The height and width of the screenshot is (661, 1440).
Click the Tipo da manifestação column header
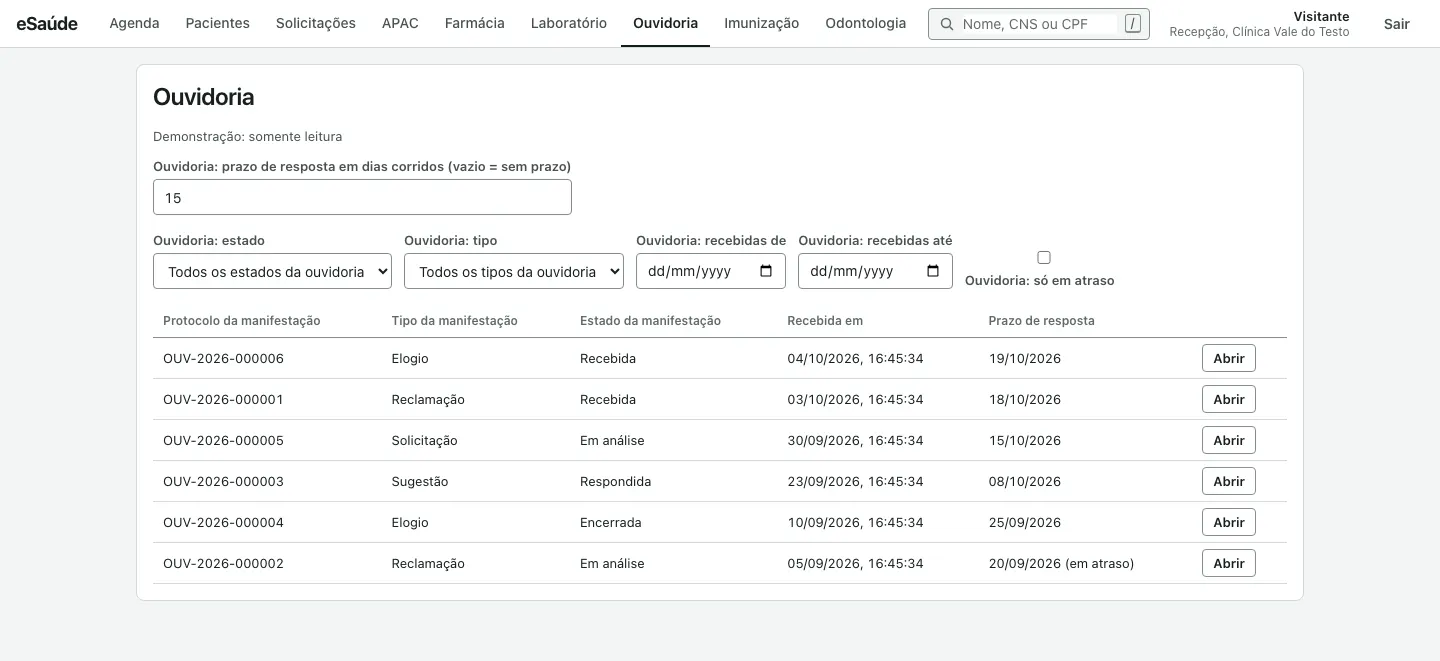(x=454, y=321)
